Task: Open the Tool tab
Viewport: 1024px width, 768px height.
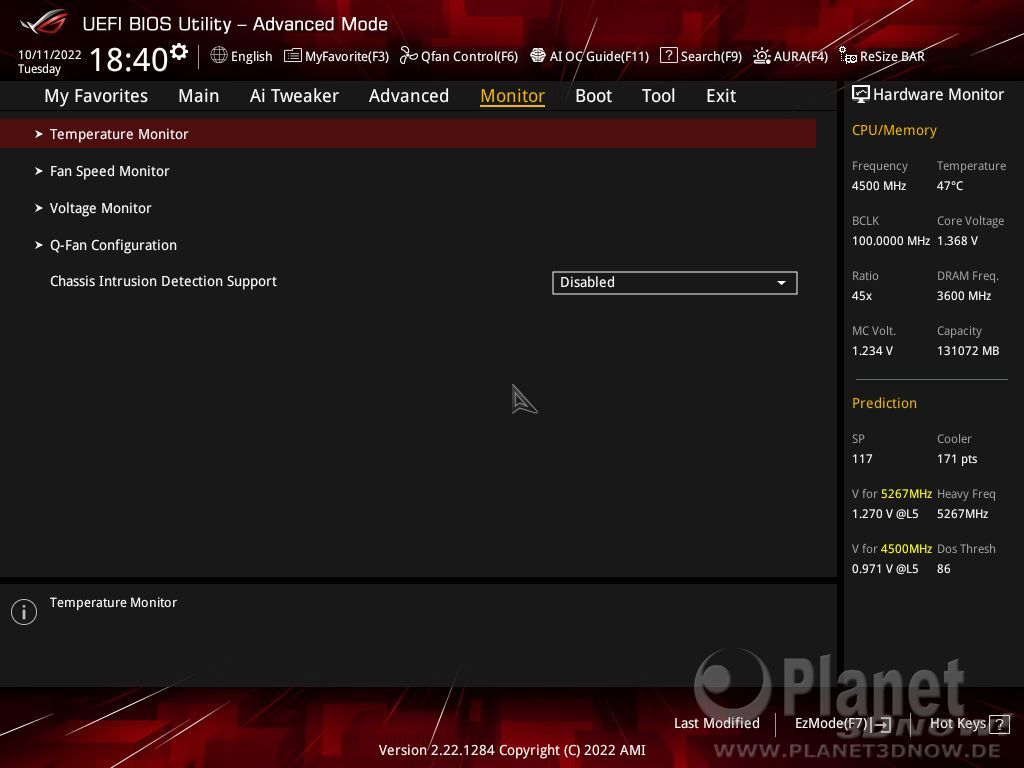Action: tap(658, 96)
